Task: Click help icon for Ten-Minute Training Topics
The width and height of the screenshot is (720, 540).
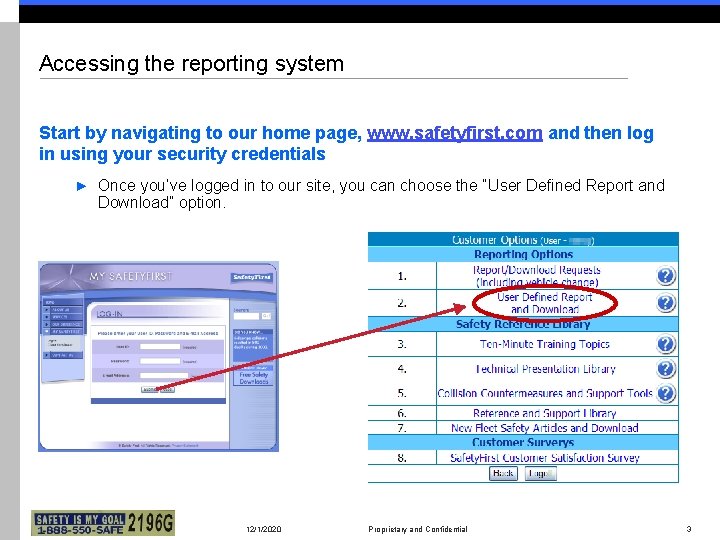Action: 666,344
